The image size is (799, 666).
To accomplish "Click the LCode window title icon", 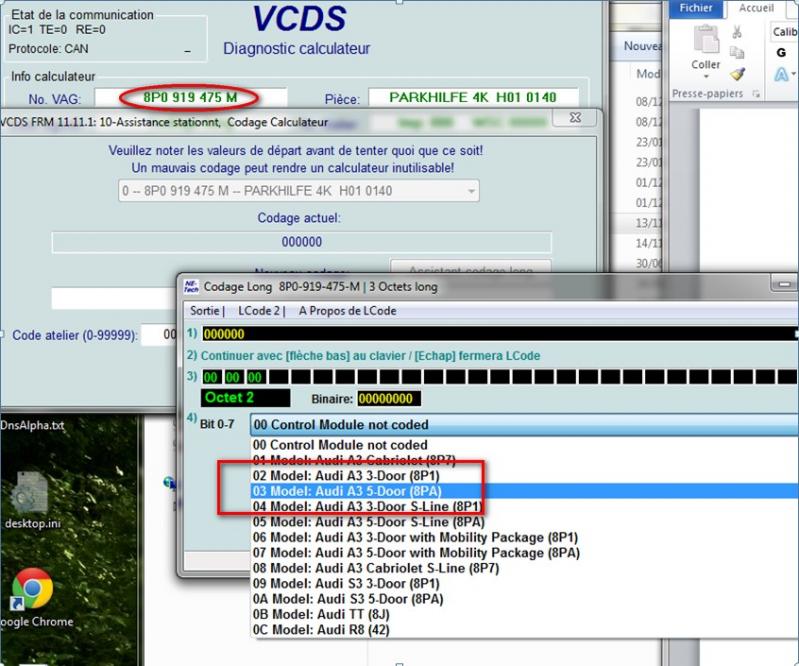I will [191, 286].
